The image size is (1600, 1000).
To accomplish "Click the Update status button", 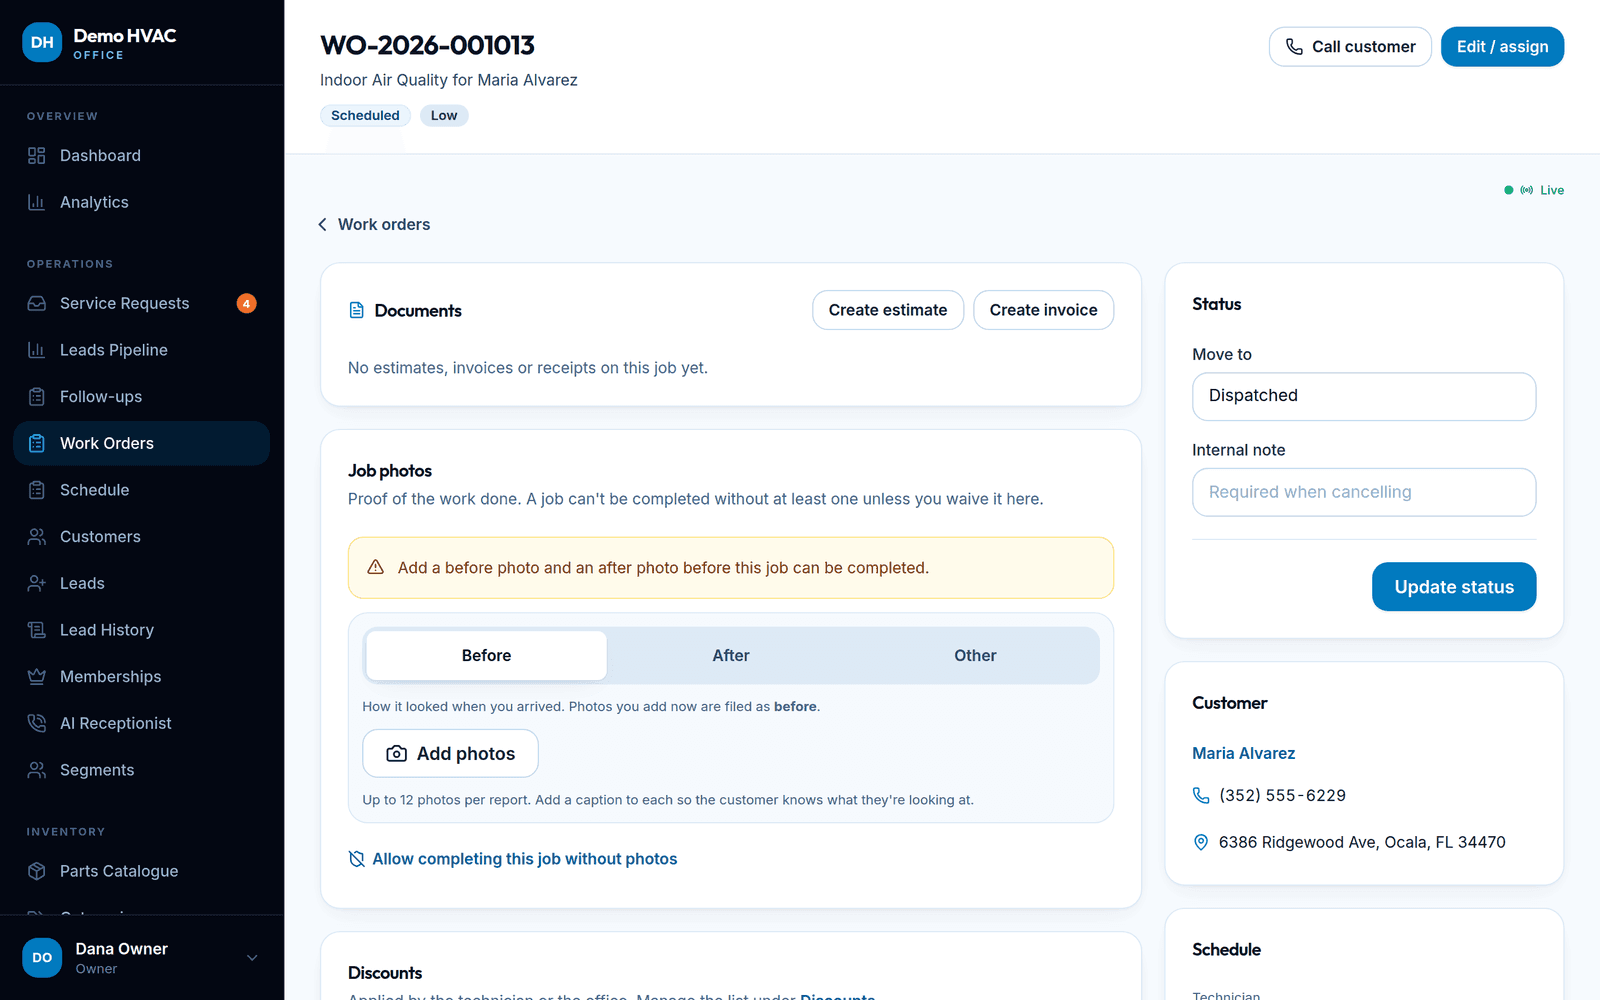I will tap(1454, 587).
